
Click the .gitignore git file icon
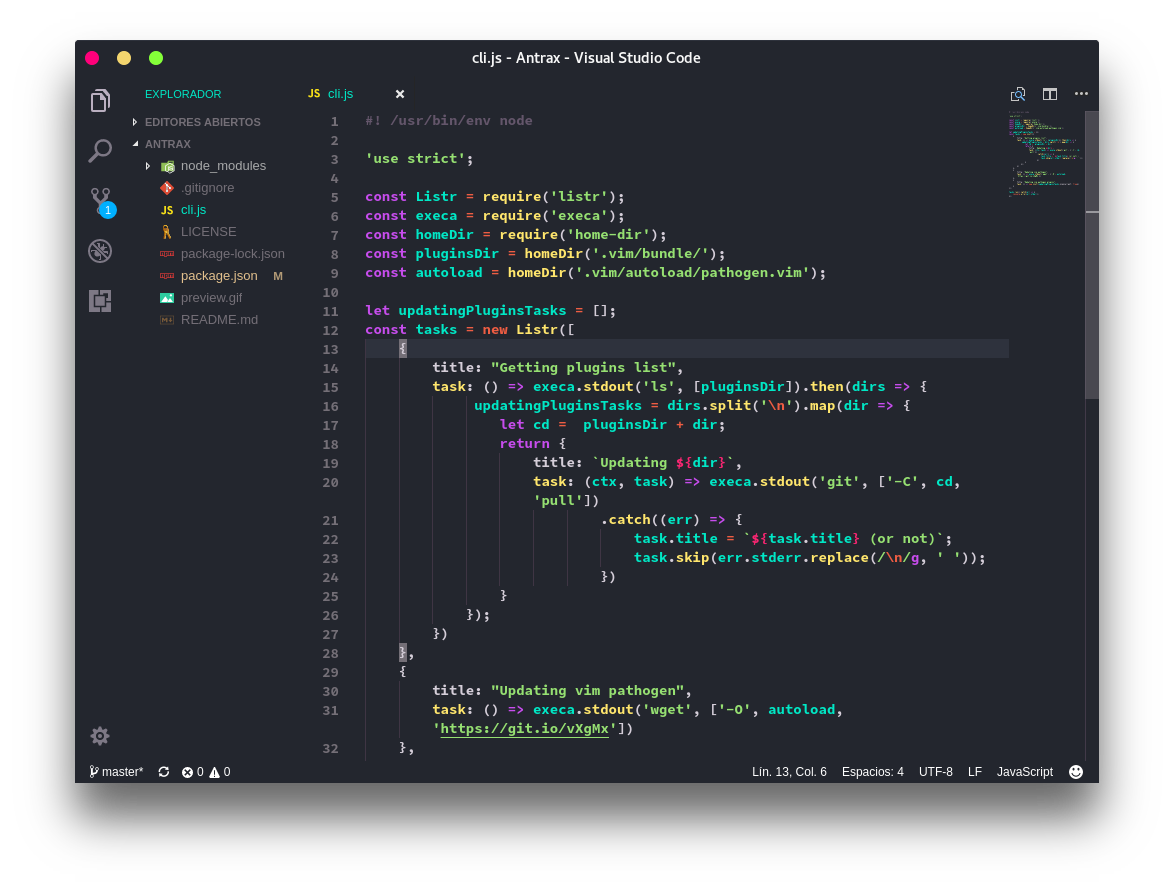(x=167, y=188)
